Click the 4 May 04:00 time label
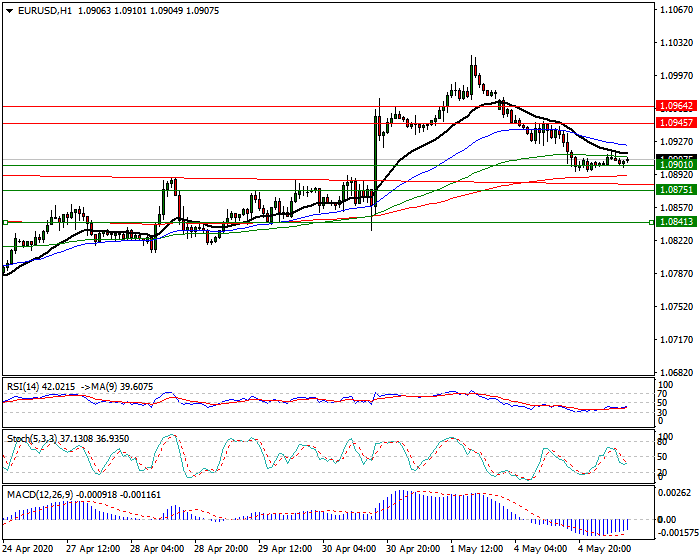The height and width of the screenshot is (560, 700). pos(541,548)
